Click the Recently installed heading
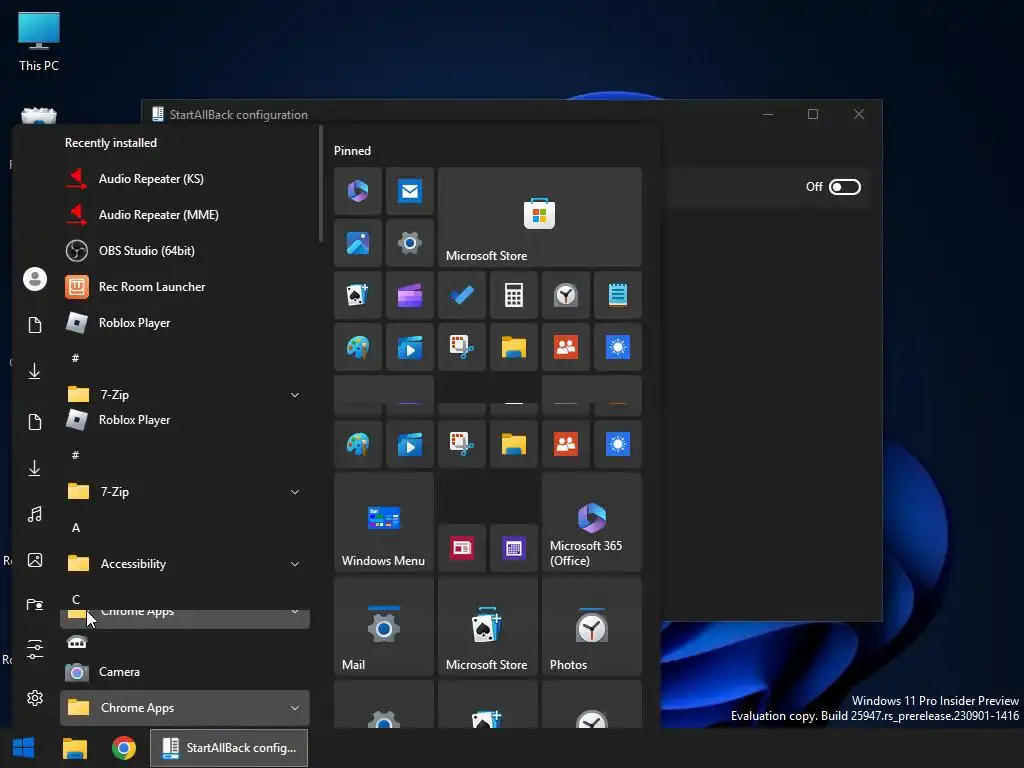 [x=111, y=143]
